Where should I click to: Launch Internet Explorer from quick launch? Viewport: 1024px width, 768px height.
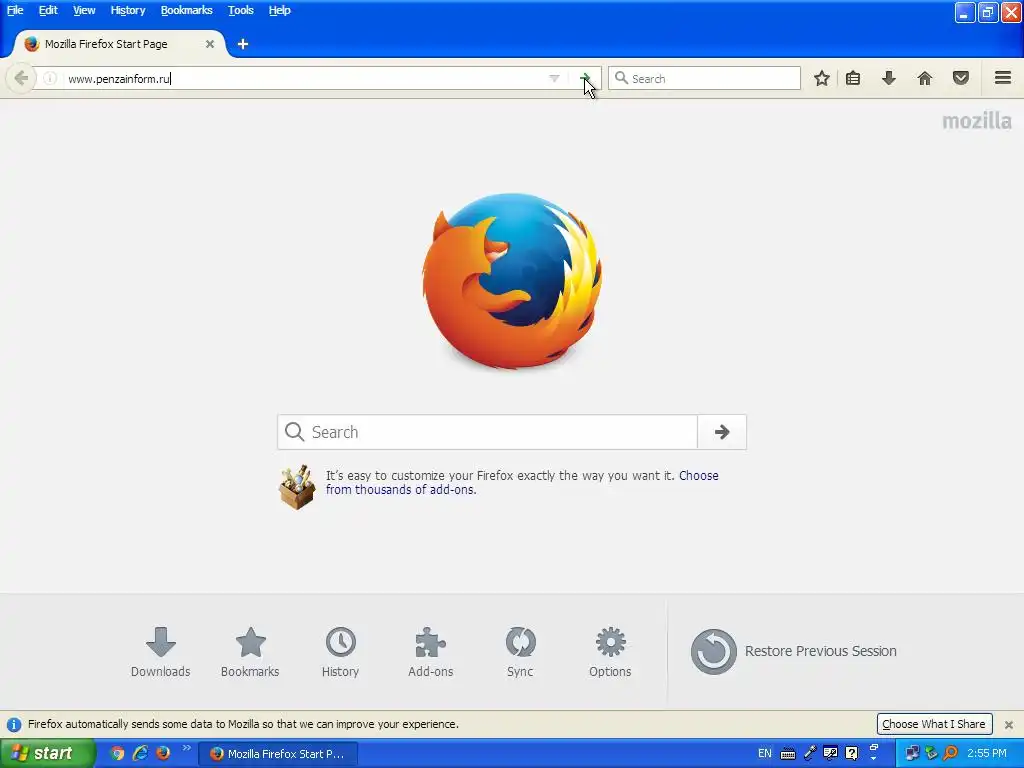(x=140, y=753)
